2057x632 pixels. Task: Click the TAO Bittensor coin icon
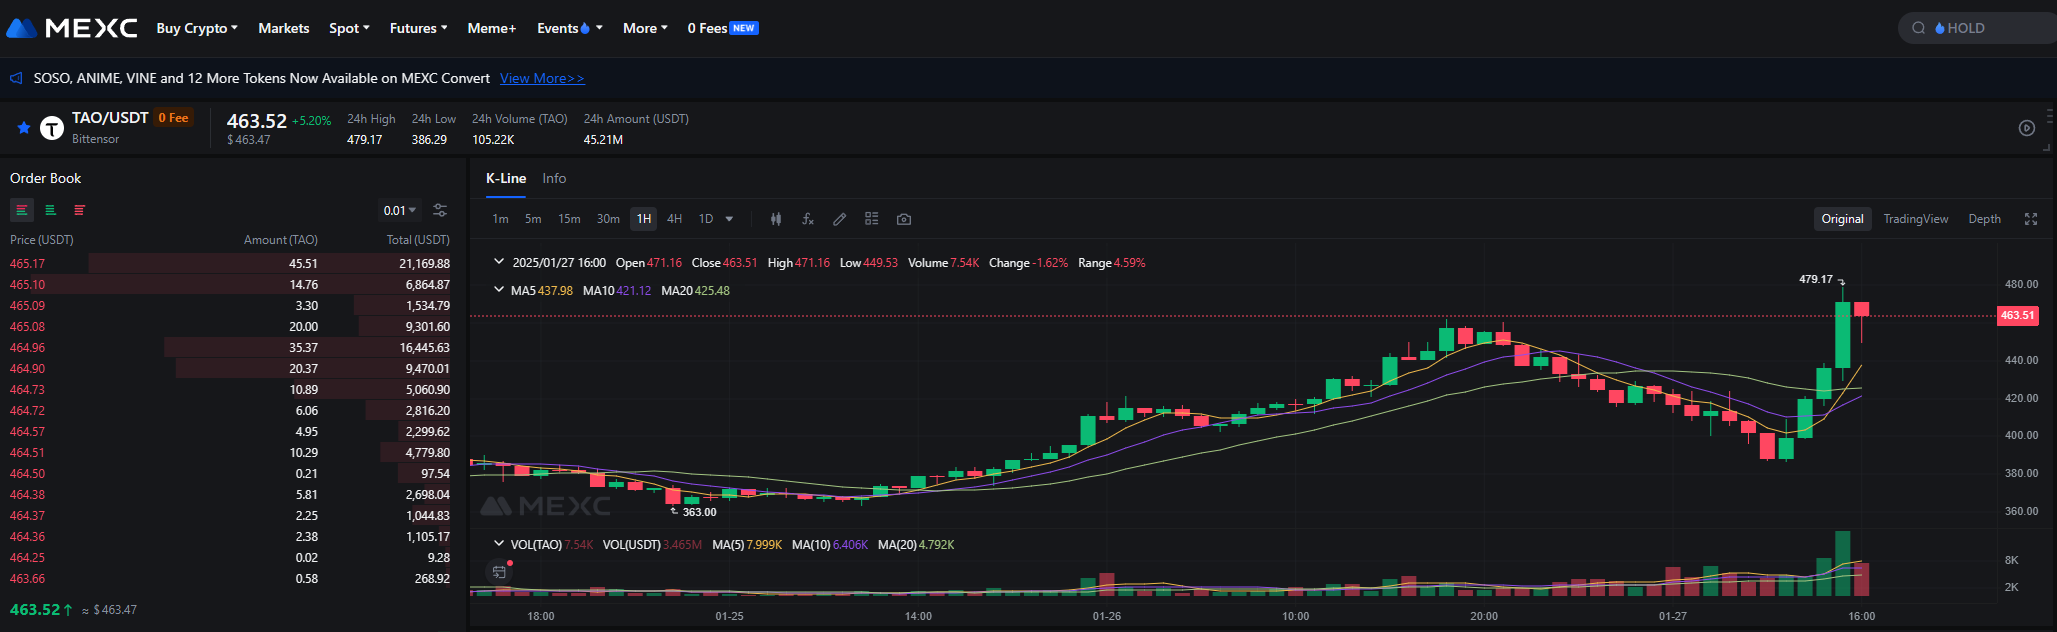point(52,128)
